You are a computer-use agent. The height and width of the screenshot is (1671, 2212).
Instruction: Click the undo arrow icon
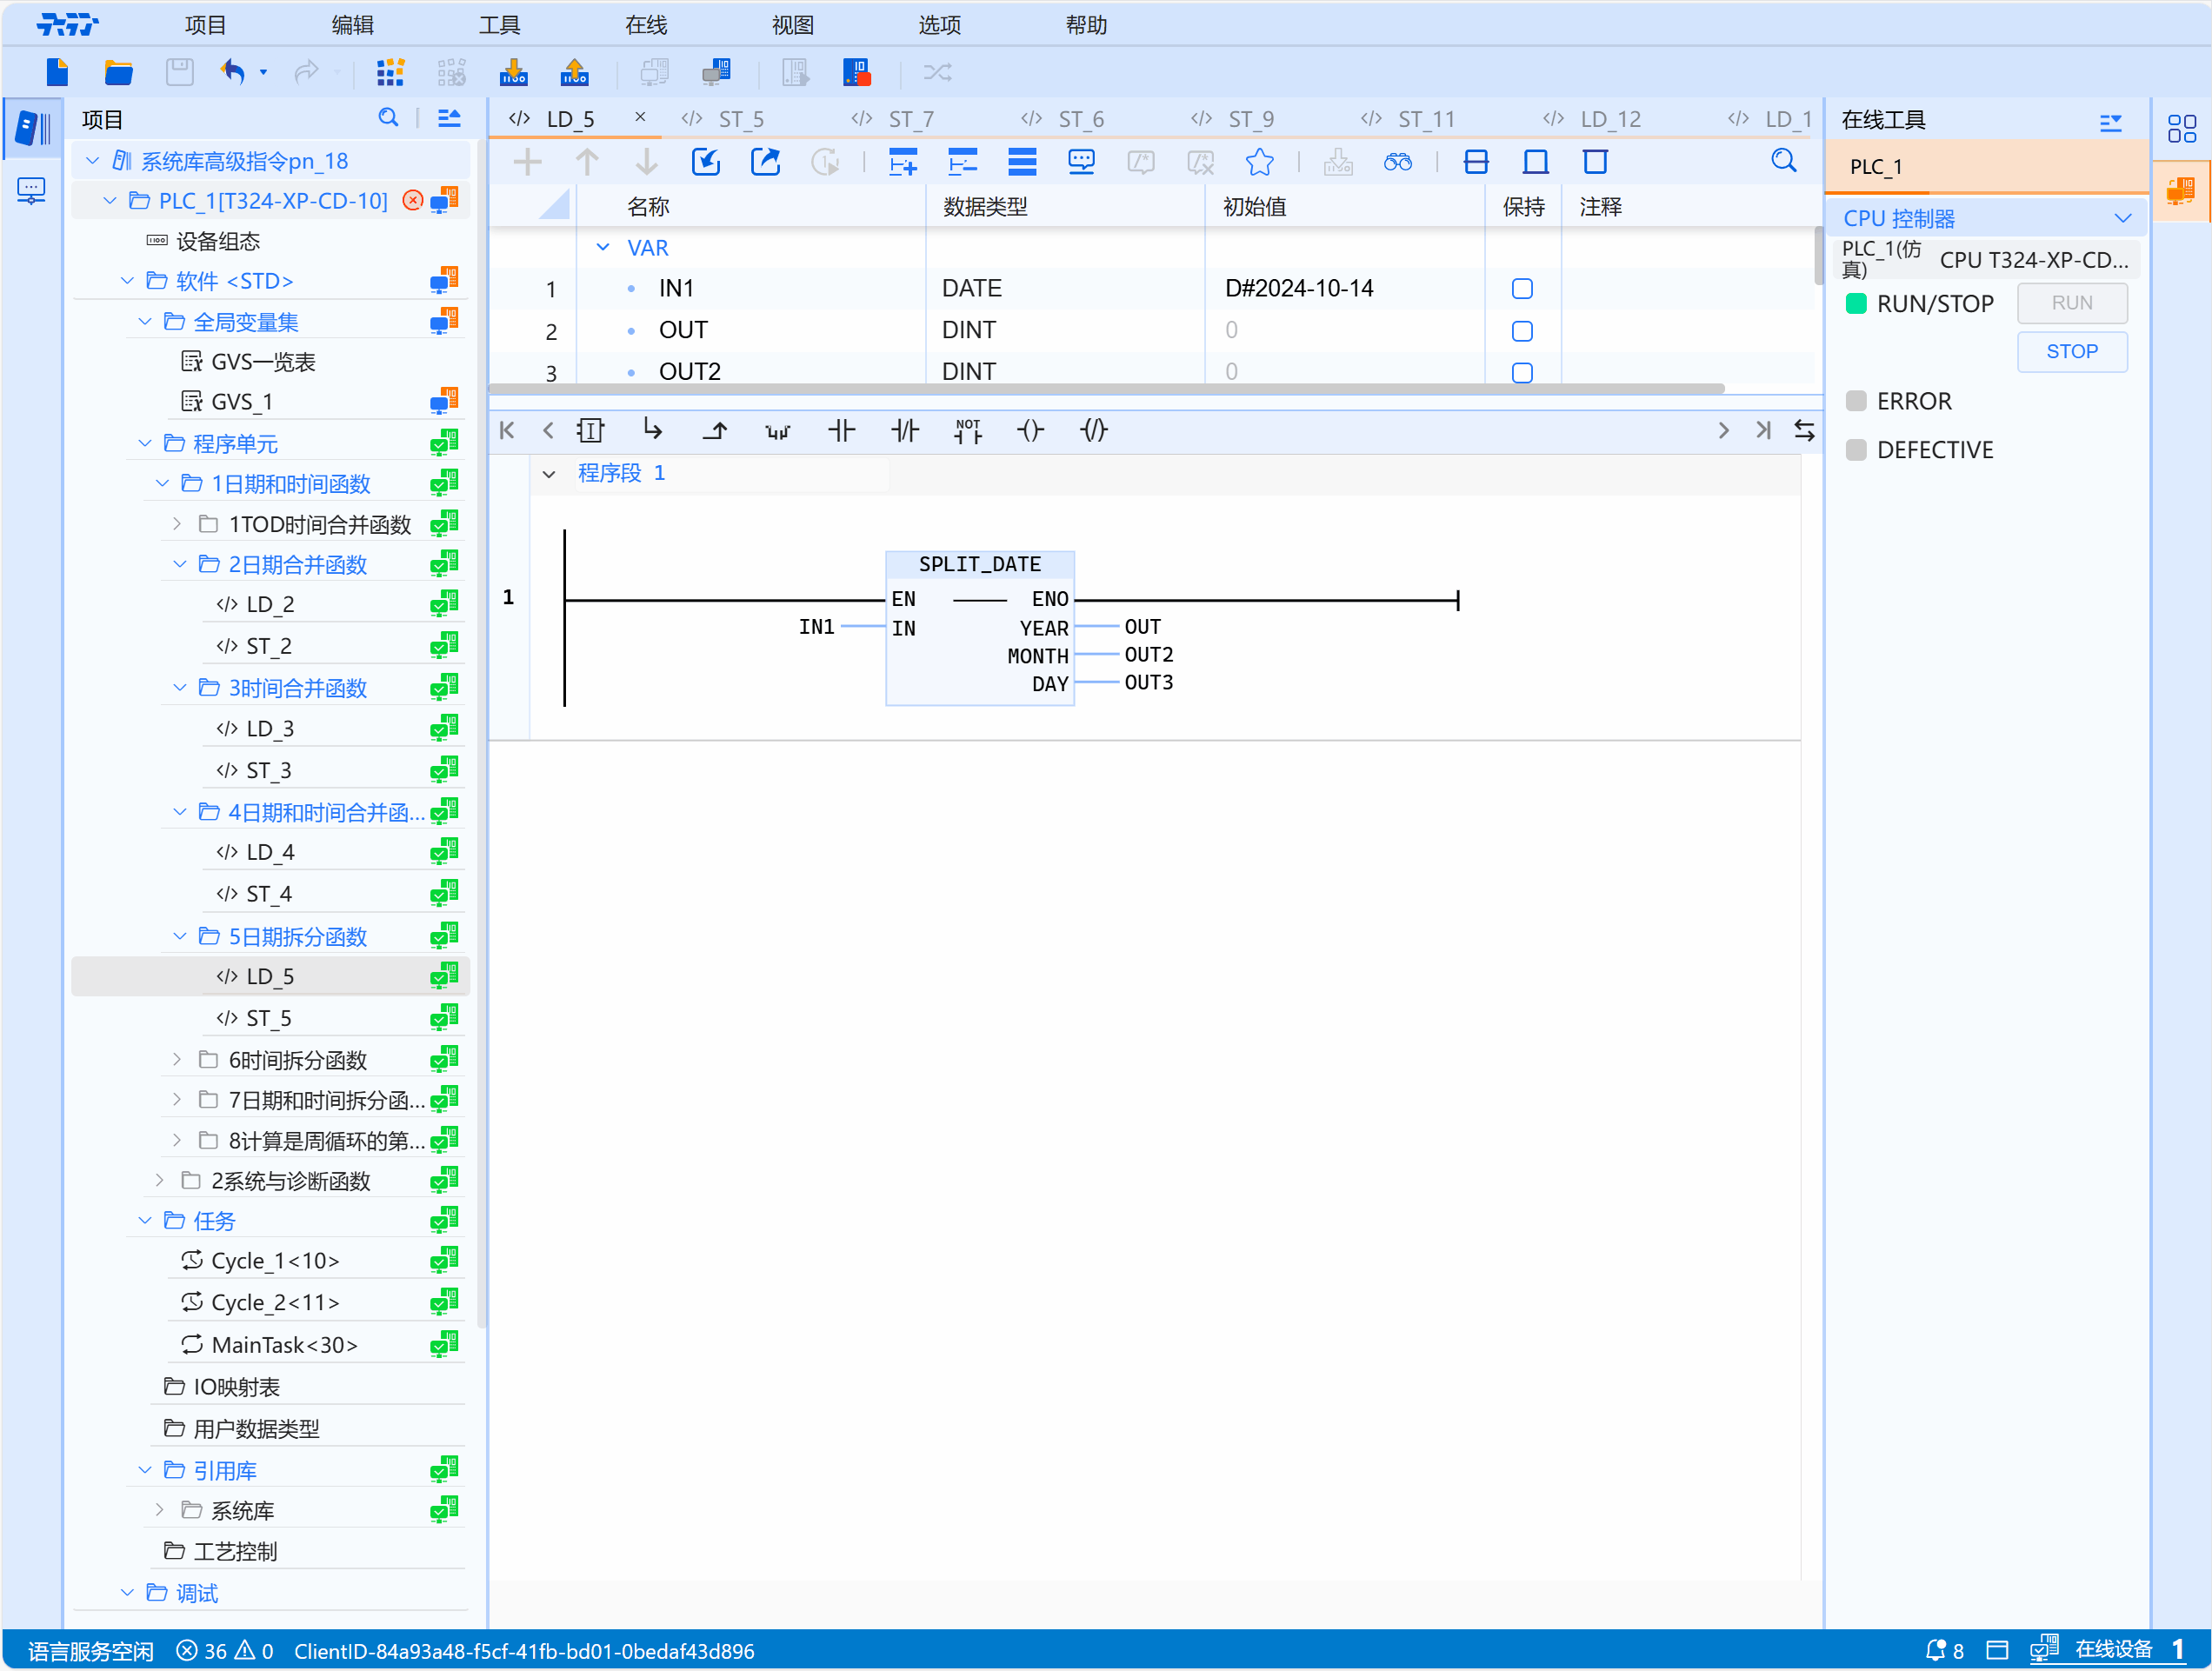pos(233,72)
